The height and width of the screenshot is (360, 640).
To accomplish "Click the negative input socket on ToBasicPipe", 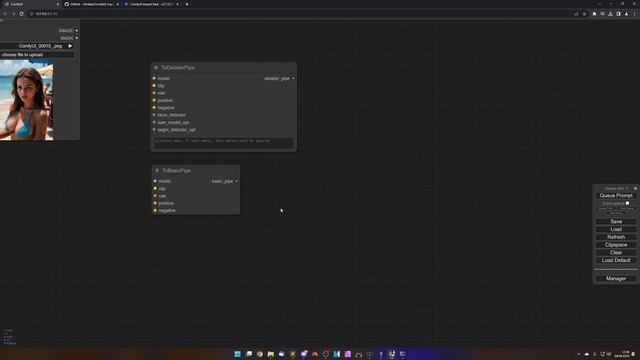I will coord(155,211).
